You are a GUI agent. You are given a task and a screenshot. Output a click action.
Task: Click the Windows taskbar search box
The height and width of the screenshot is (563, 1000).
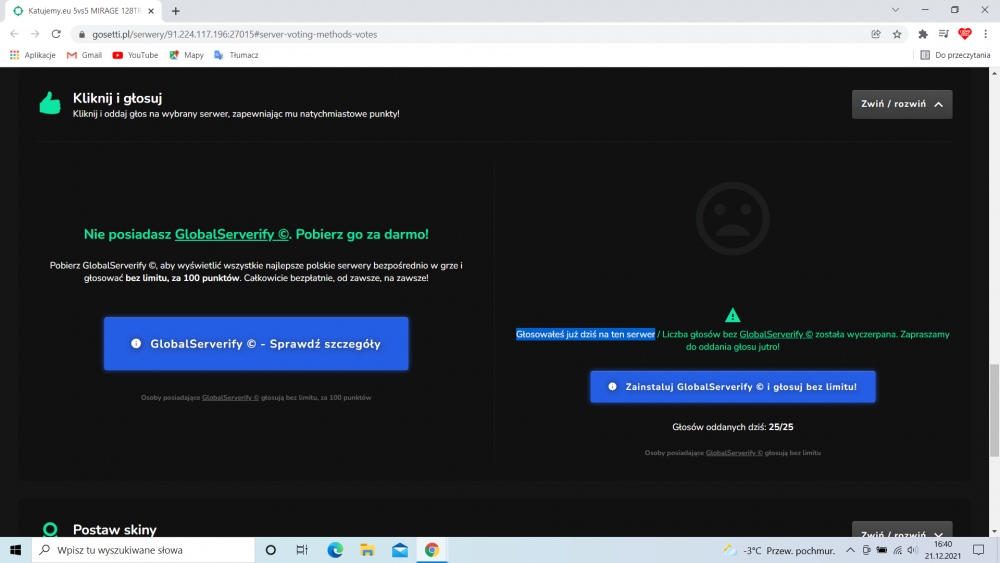(x=143, y=550)
